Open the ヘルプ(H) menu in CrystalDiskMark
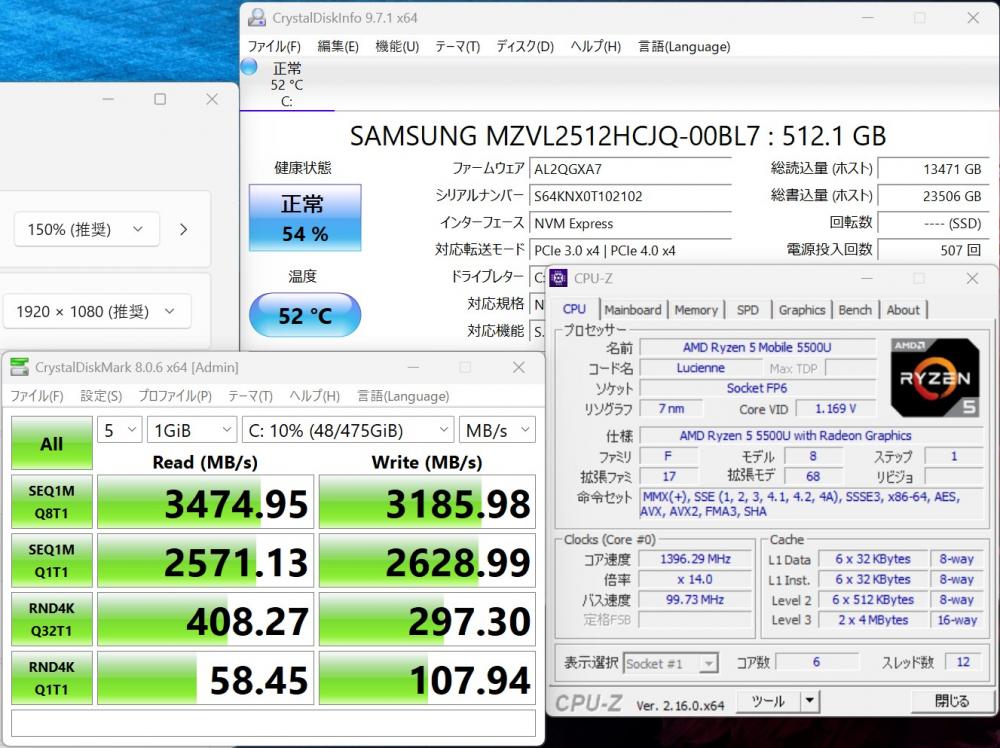 (x=314, y=396)
